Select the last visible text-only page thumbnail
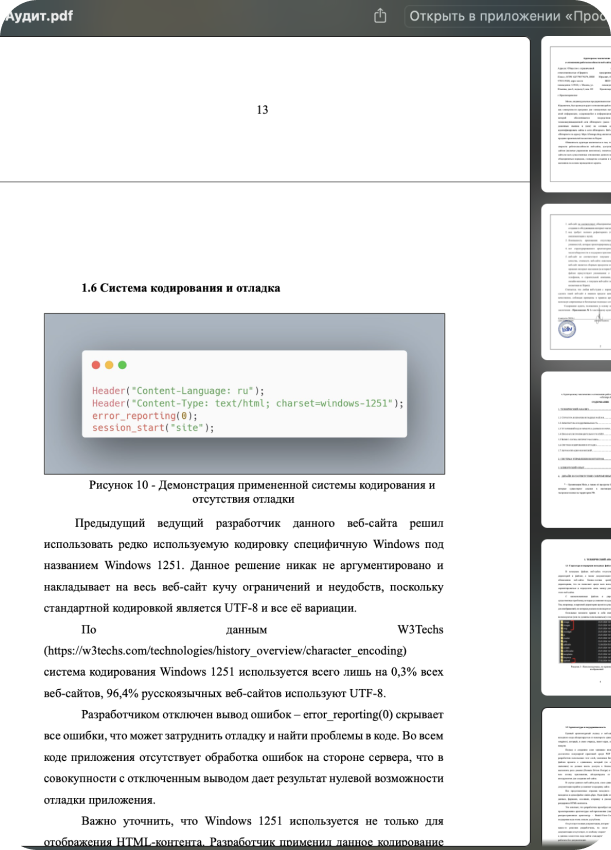Viewport: 611px width, 850px height. pos(576,778)
